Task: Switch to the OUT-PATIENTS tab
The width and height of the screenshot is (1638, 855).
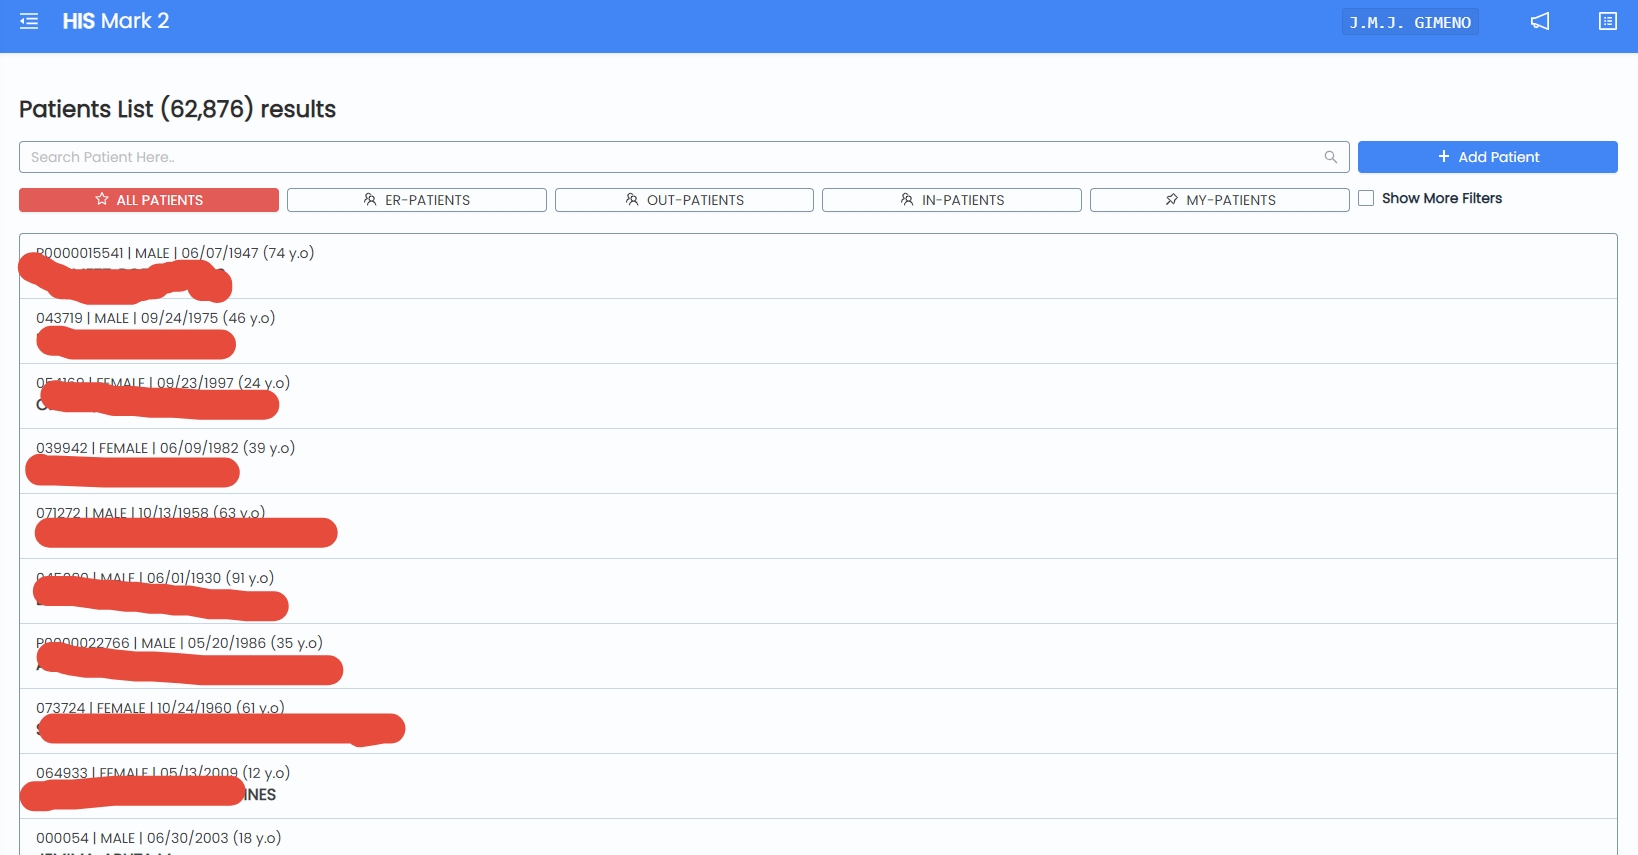Action: click(x=684, y=200)
